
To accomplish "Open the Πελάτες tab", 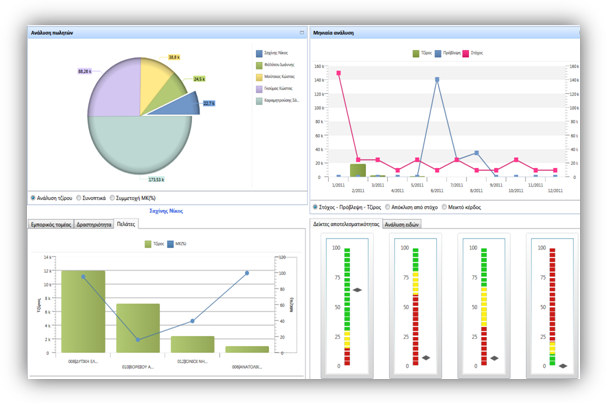I will pyautogui.click(x=126, y=224).
